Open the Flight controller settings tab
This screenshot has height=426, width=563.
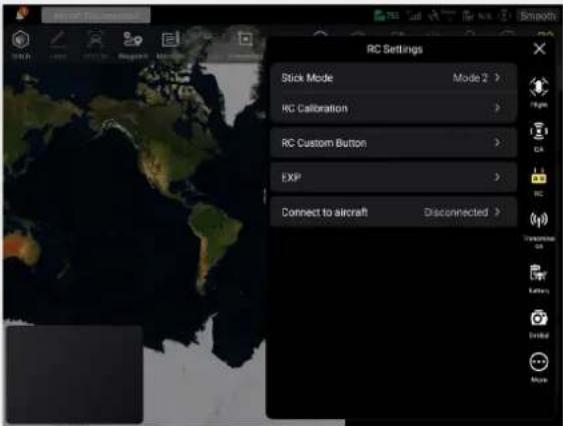[x=539, y=92]
